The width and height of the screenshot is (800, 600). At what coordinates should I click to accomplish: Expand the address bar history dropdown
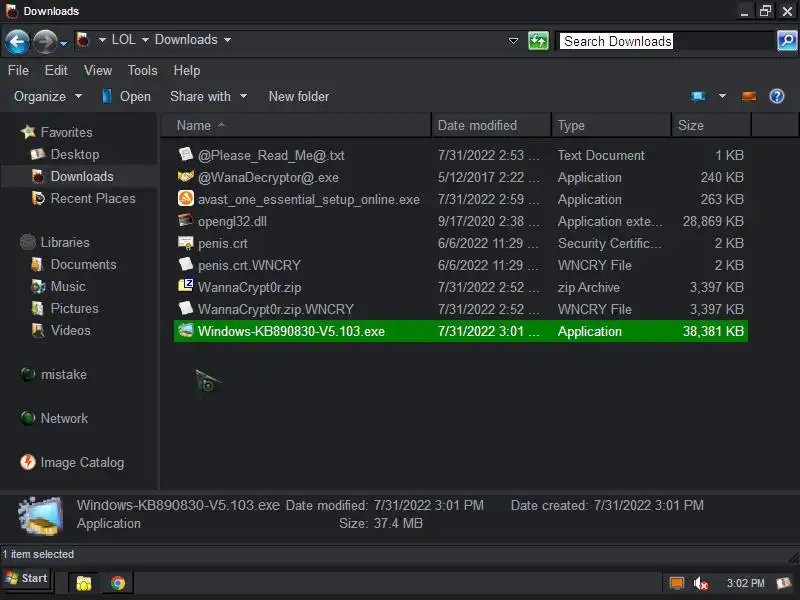coord(513,41)
